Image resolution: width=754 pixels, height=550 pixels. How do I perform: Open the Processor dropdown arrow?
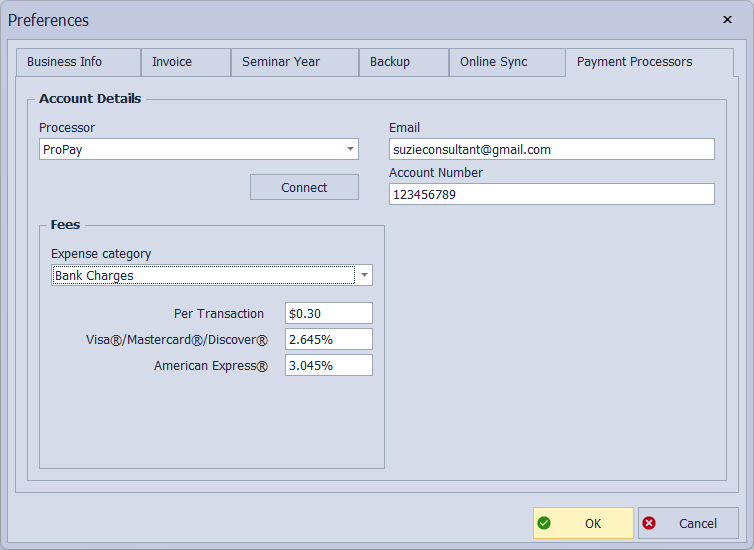pyautogui.click(x=350, y=149)
